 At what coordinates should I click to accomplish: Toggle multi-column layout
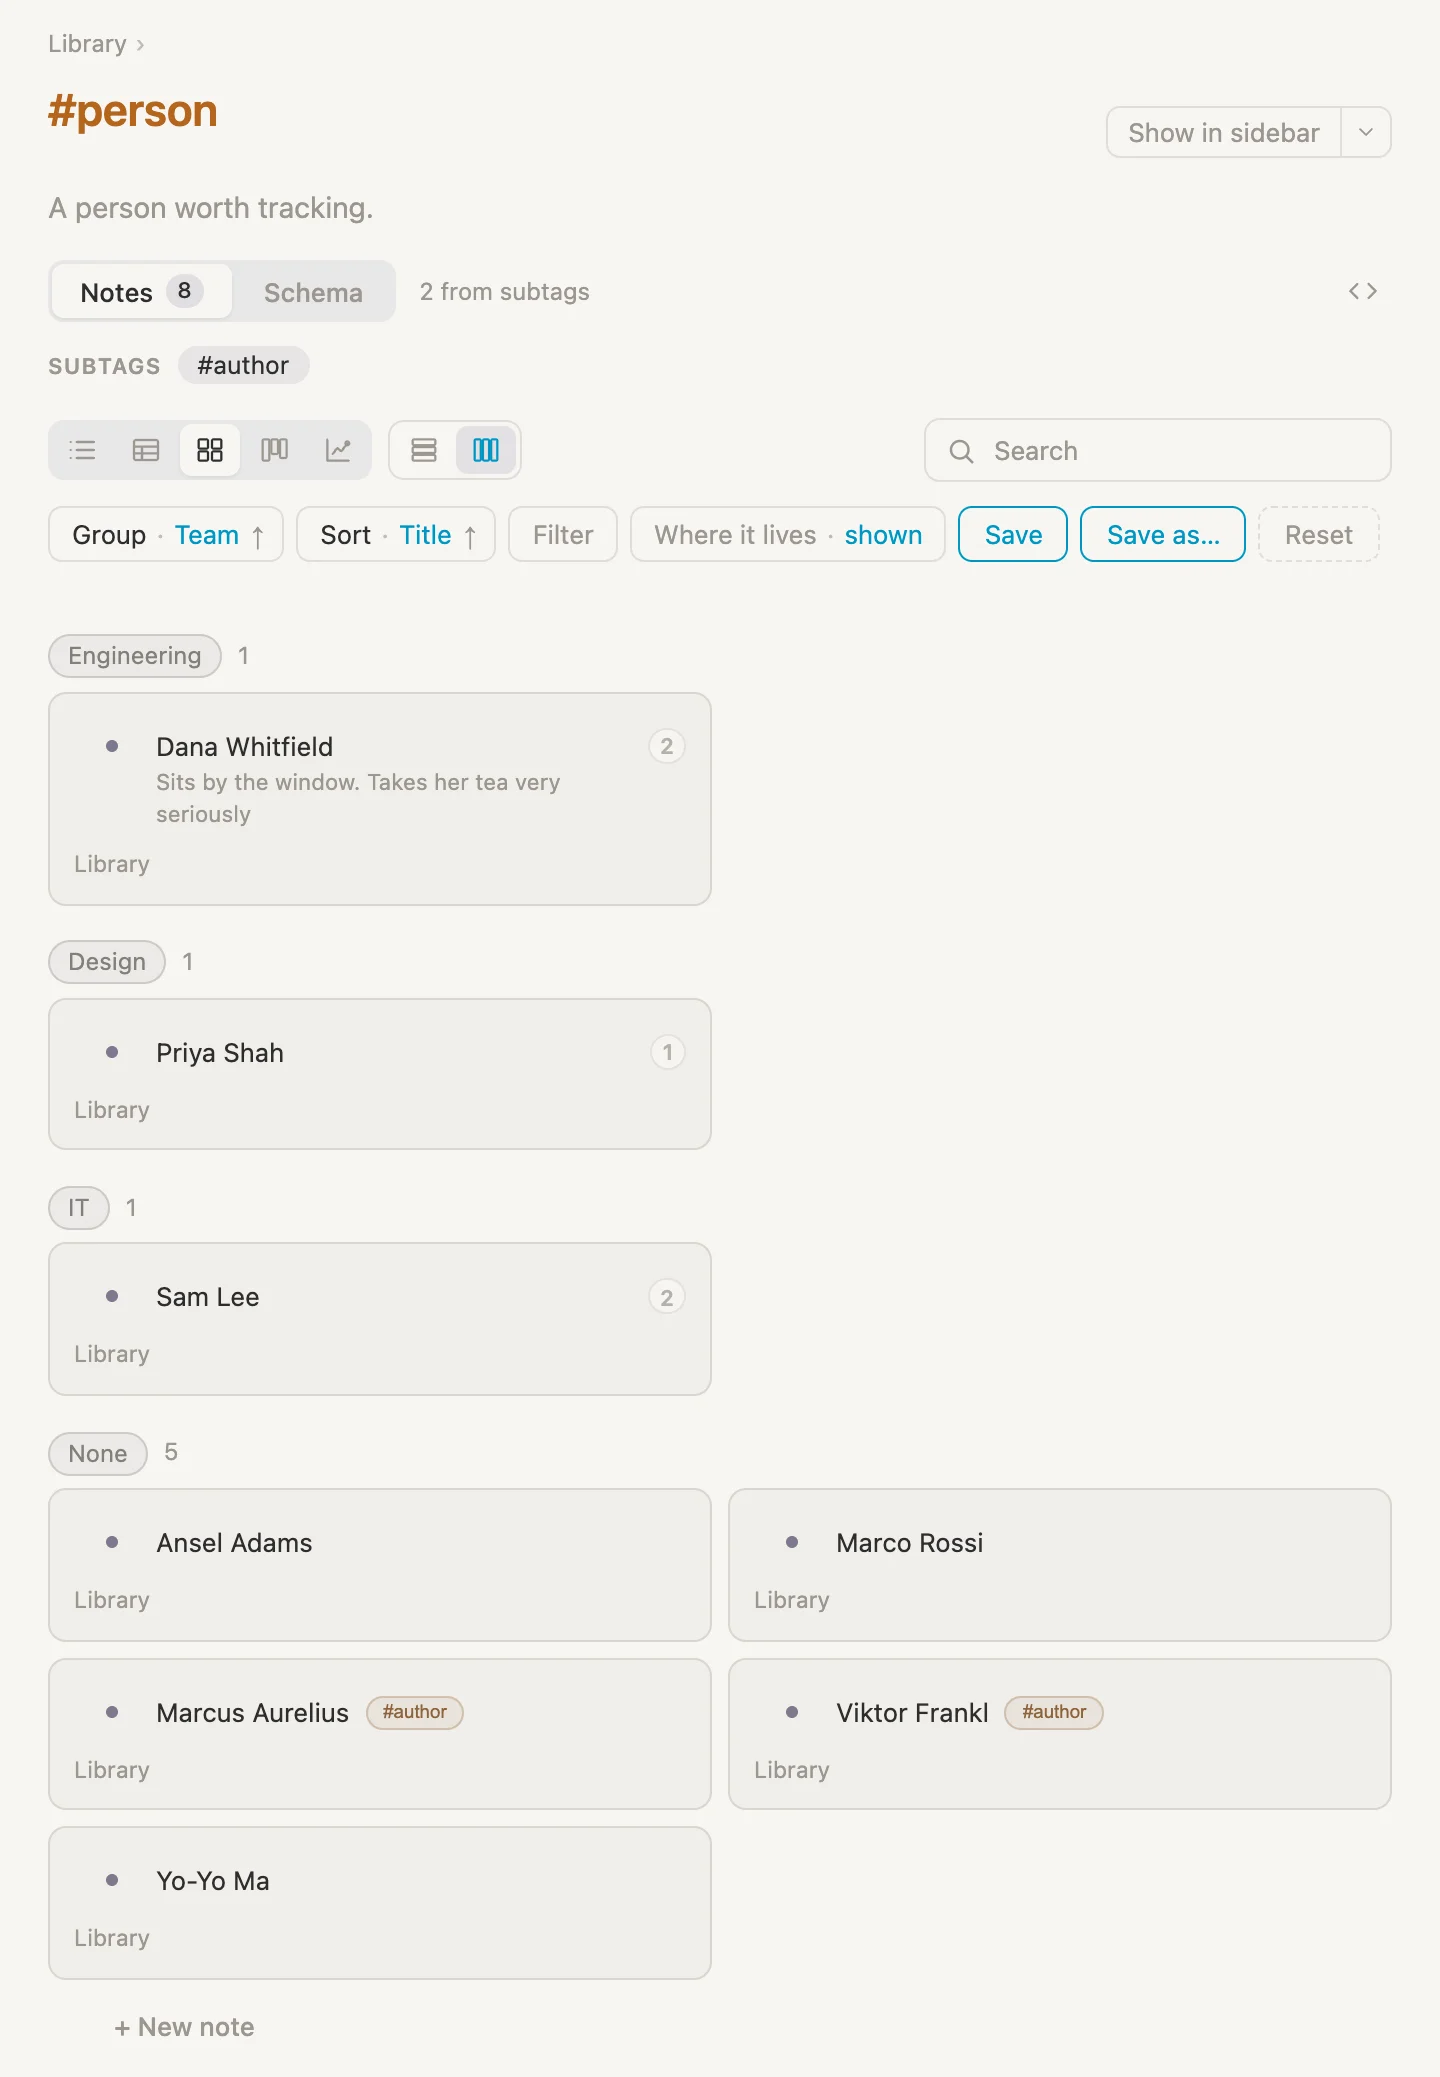click(x=486, y=450)
